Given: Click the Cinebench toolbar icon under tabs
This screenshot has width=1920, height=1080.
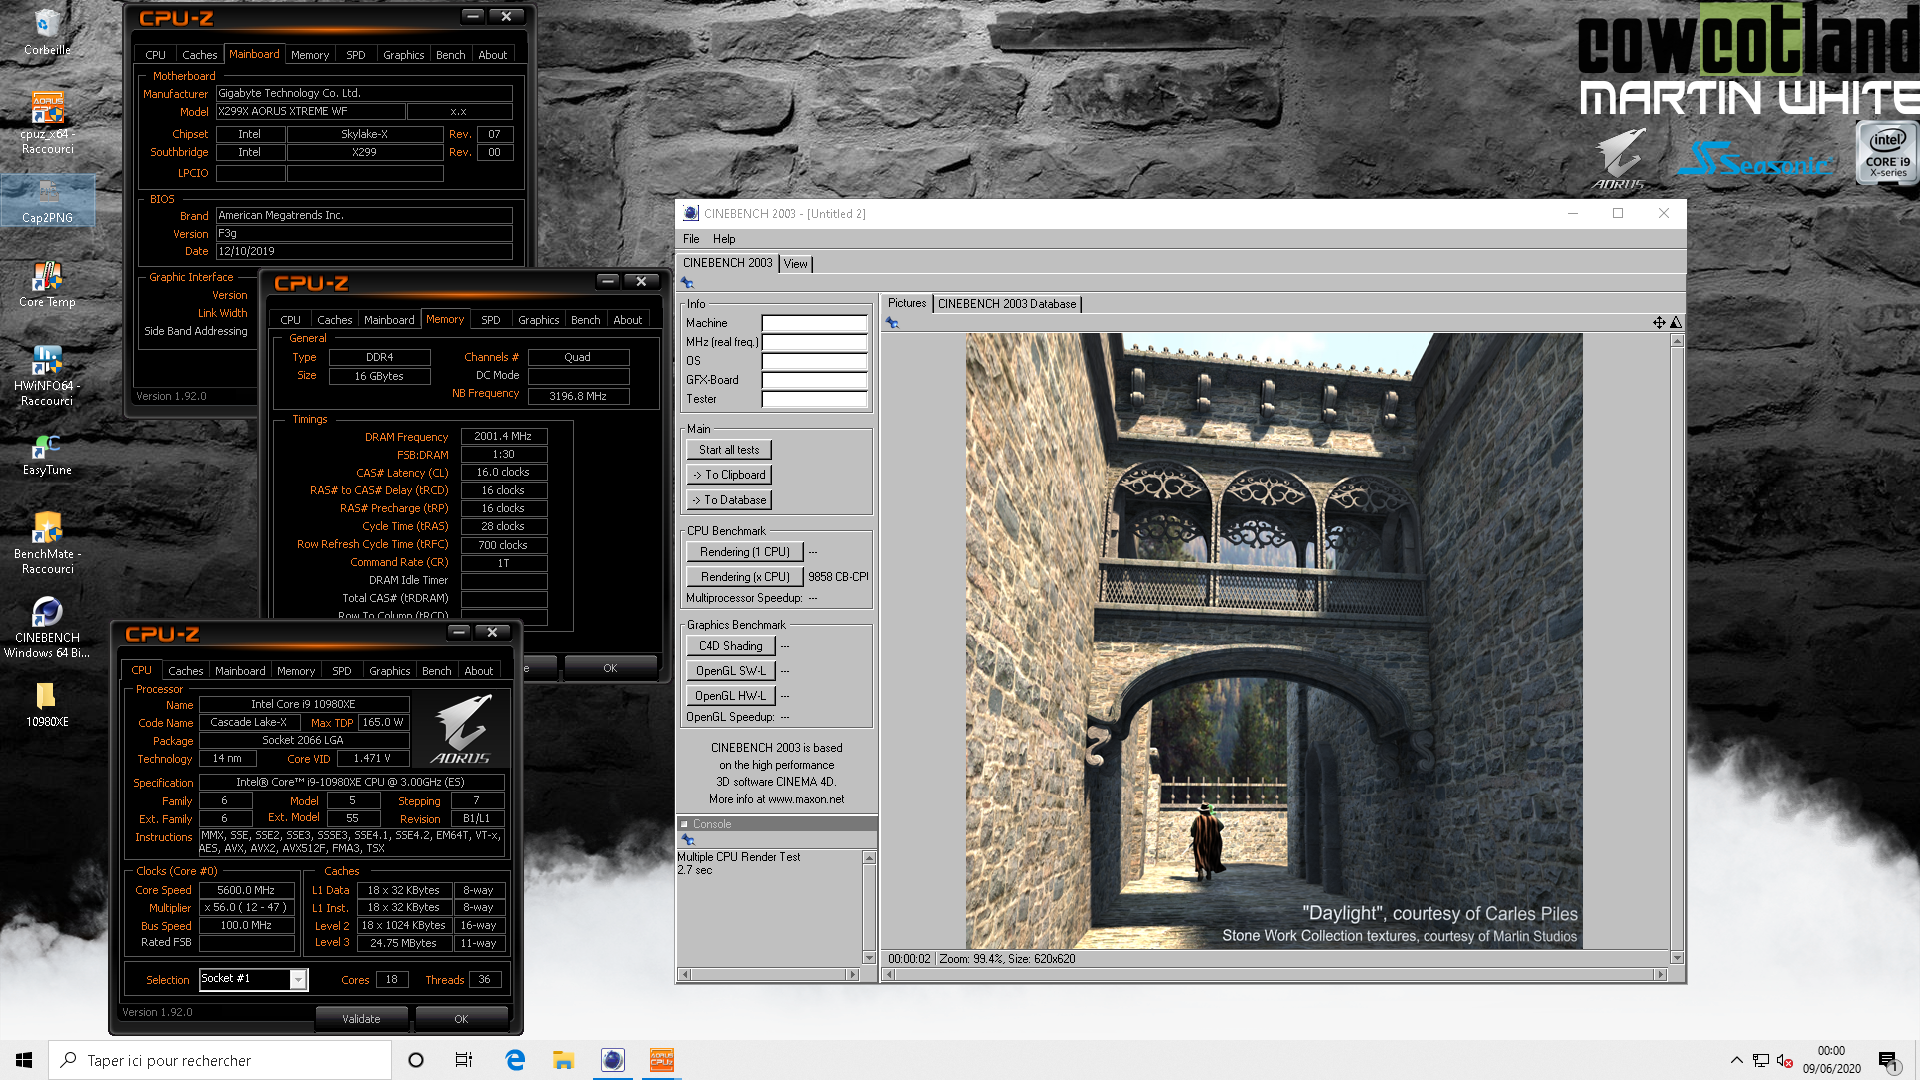Looking at the screenshot, I should [687, 283].
